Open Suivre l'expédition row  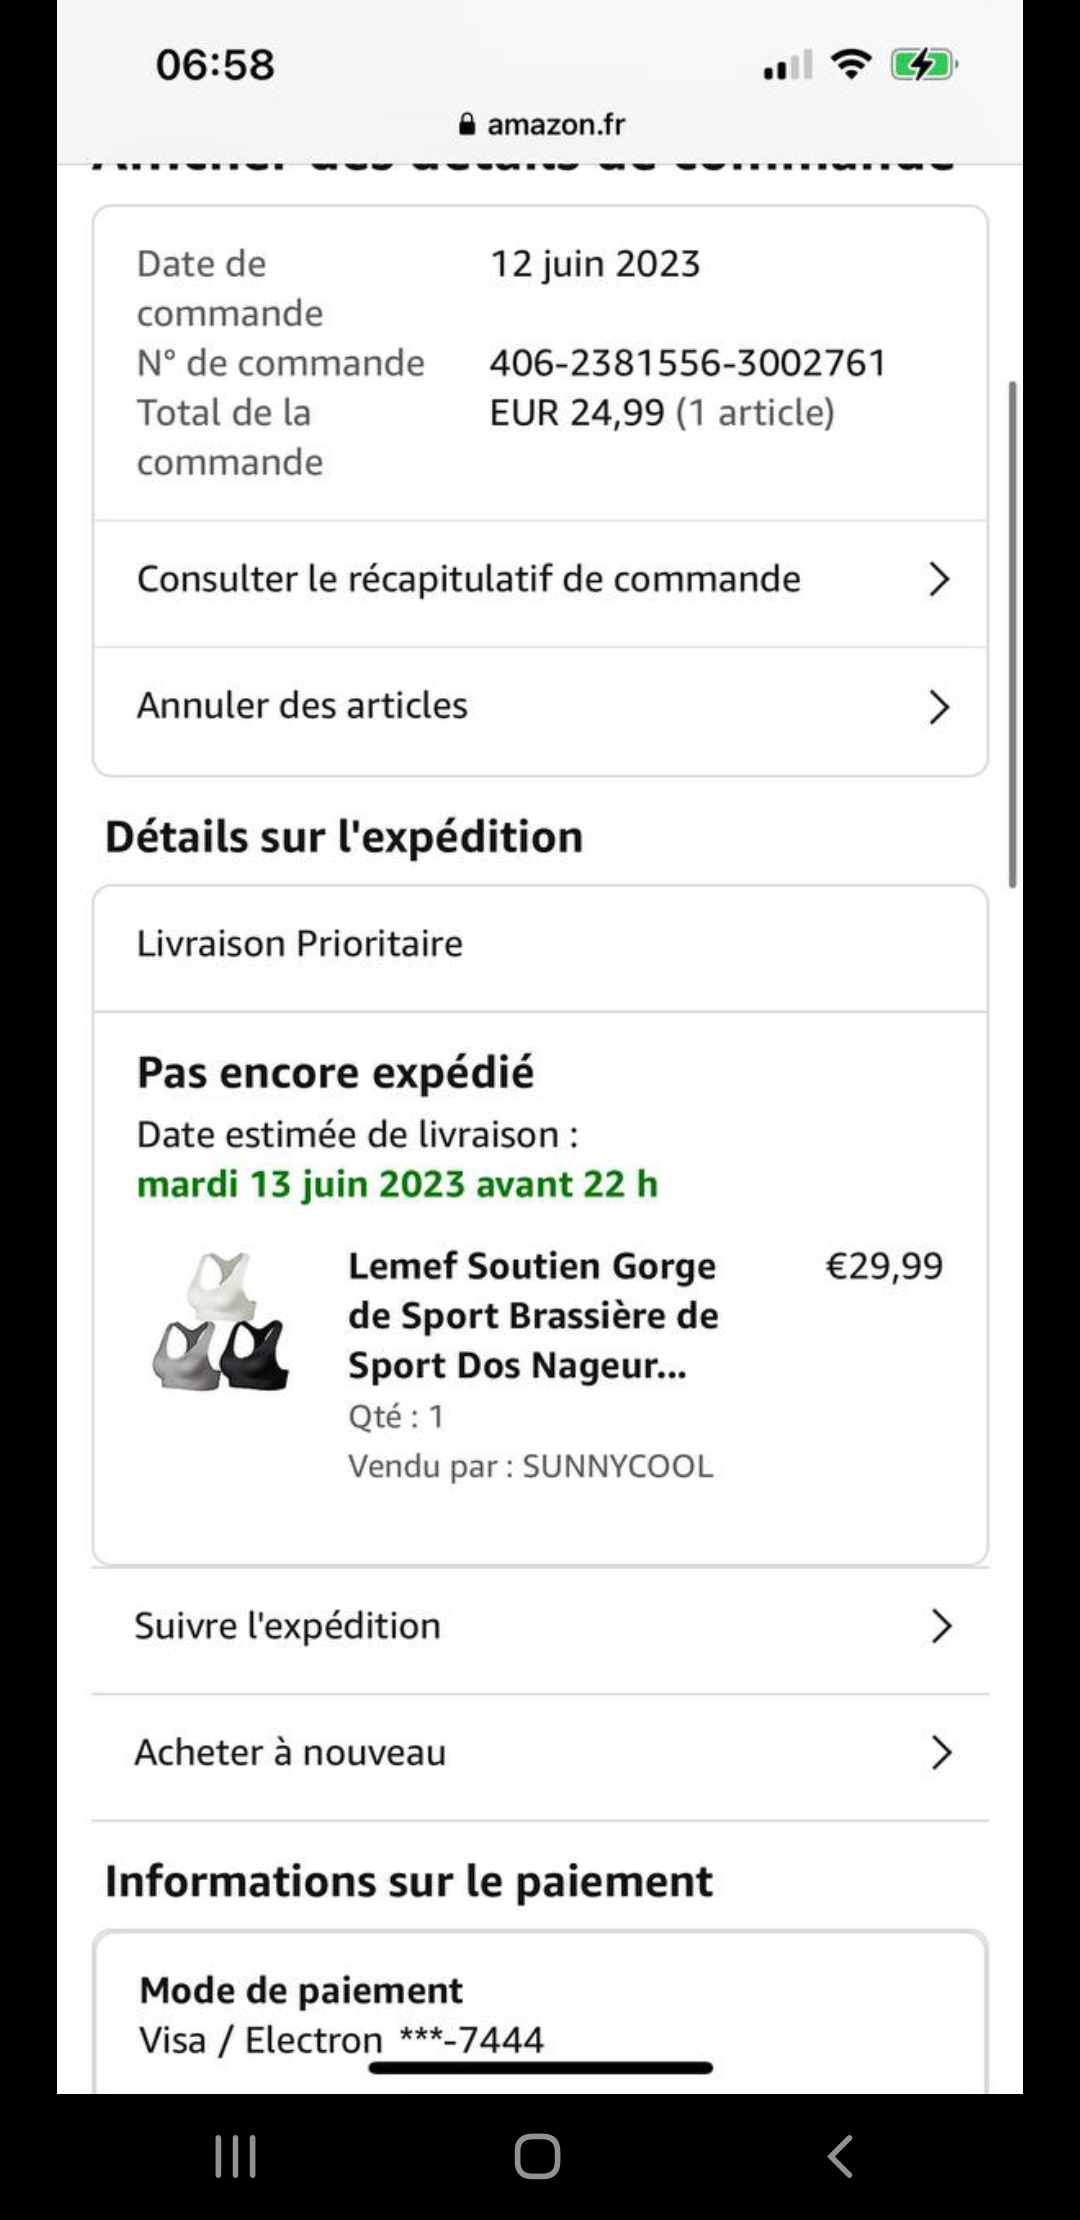pyautogui.click(x=288, y=1627)
